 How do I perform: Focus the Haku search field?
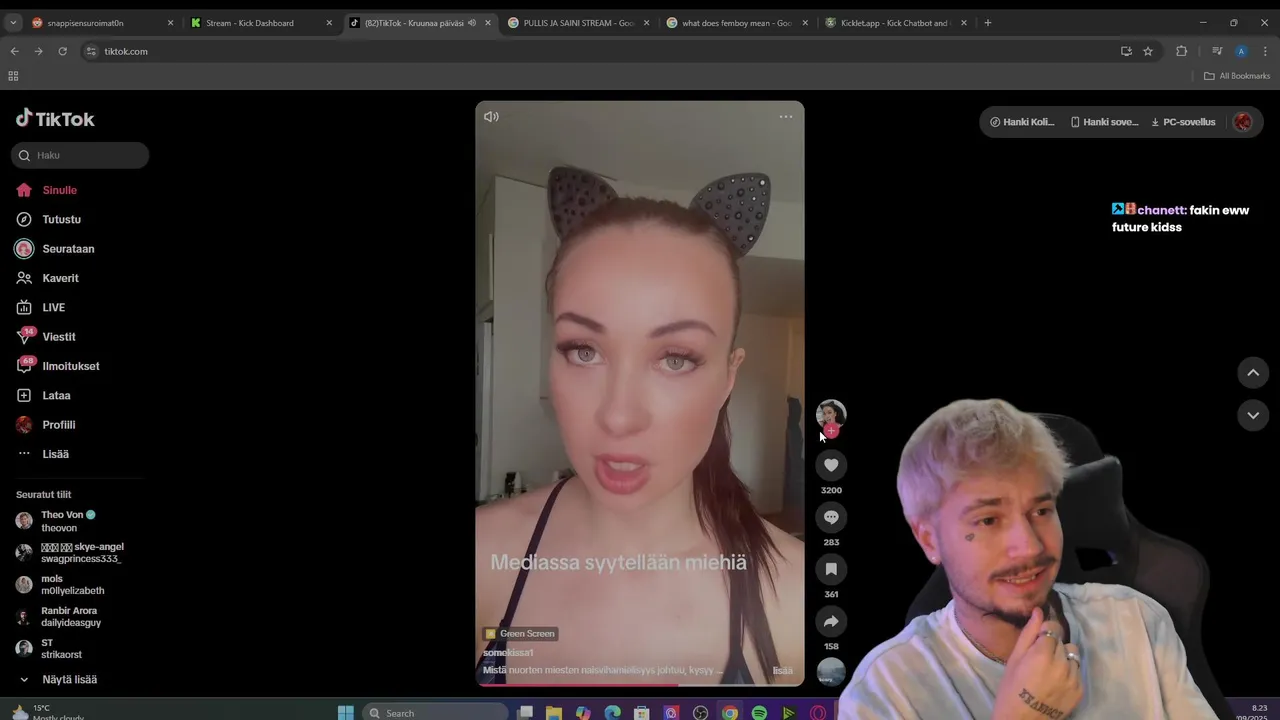tap(80, 155)
